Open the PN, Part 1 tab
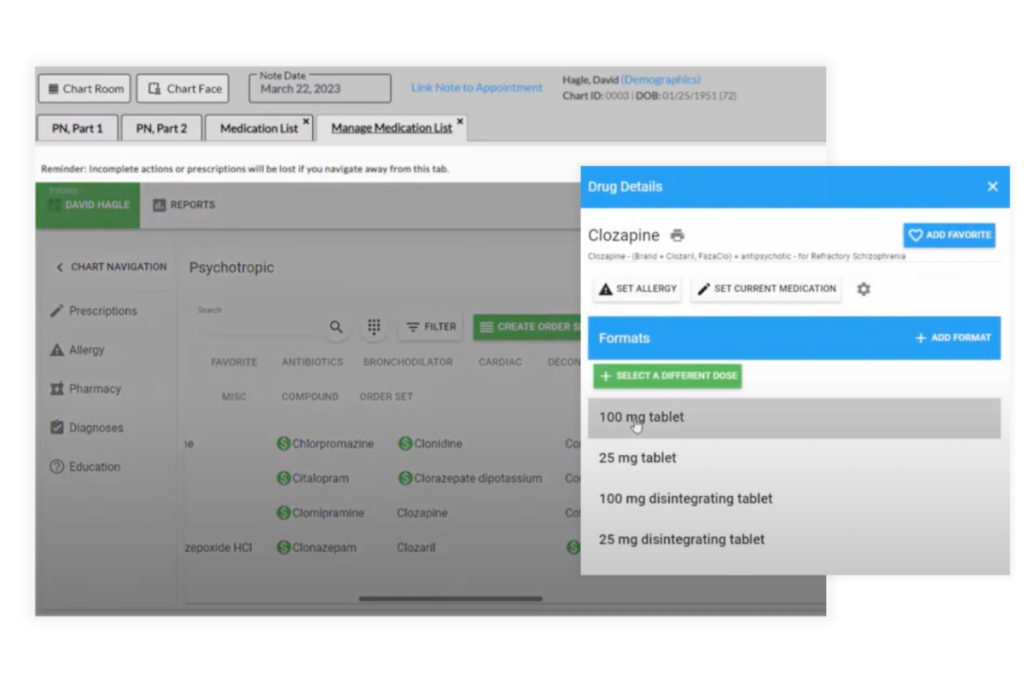The height and width of the screenshot is (683, 1024). click(x=77, y=127)
